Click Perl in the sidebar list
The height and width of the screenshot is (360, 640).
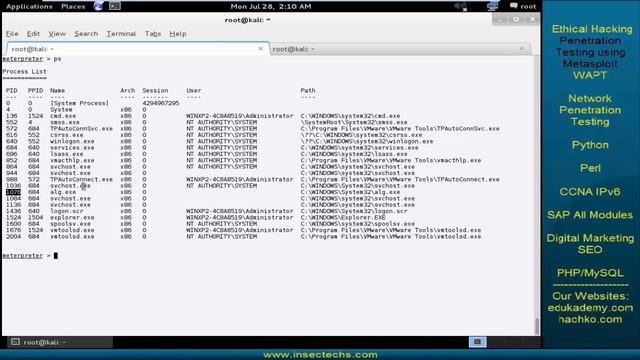coord(590,168)
